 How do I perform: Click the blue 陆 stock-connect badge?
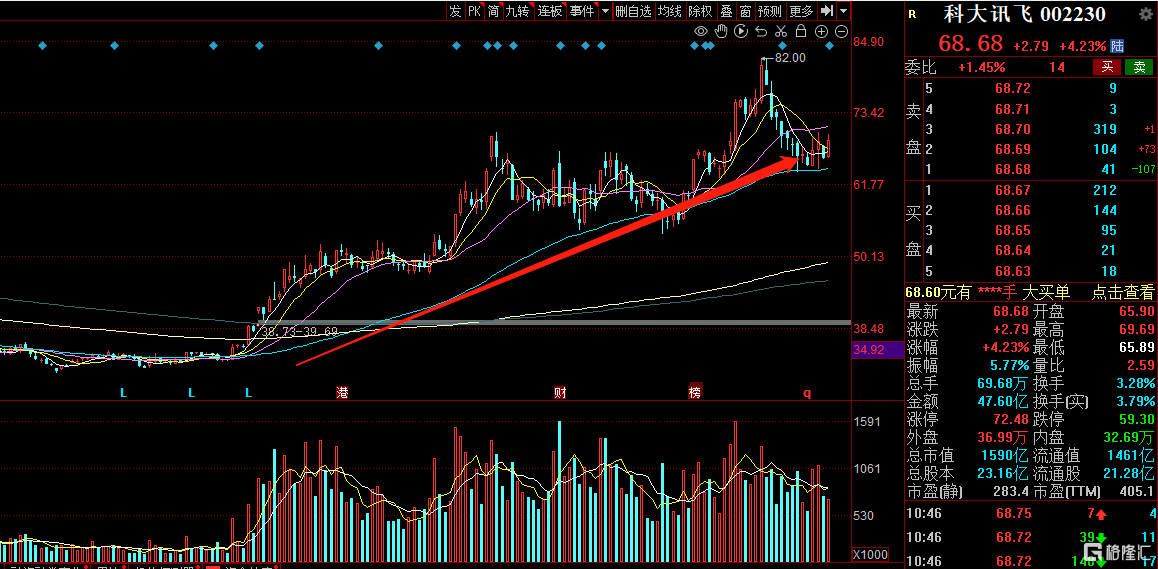click(1117, 46)
